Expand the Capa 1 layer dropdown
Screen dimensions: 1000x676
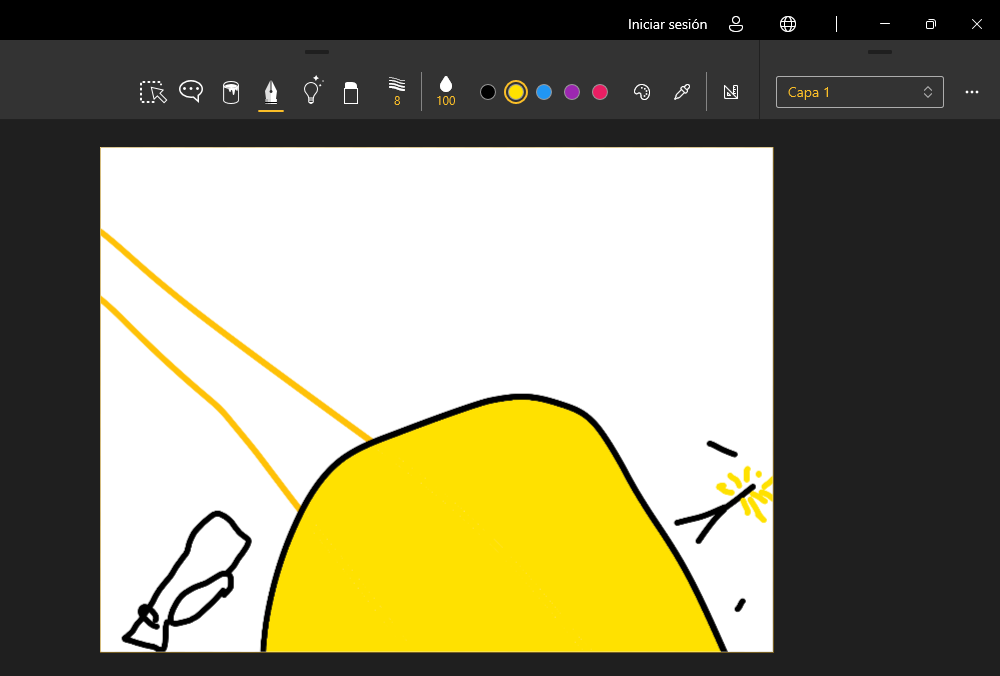[860, 92]
